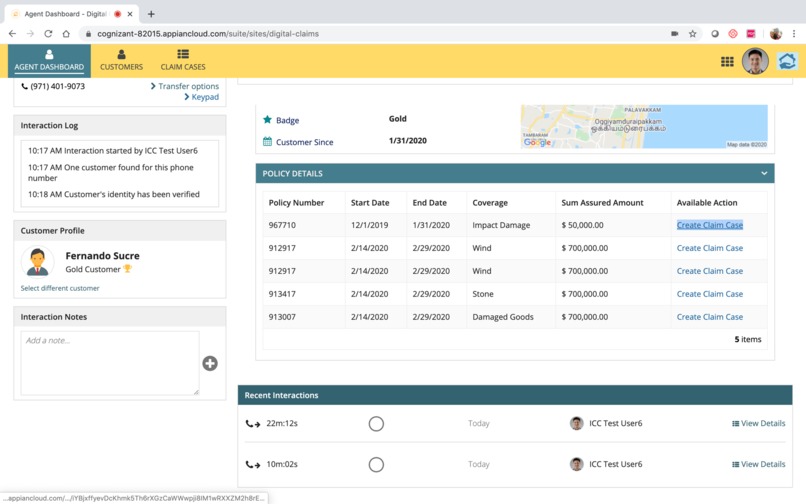Viewport: 806px width, 504px height.
Task: Reload the current page
Action: click(48, 33)
